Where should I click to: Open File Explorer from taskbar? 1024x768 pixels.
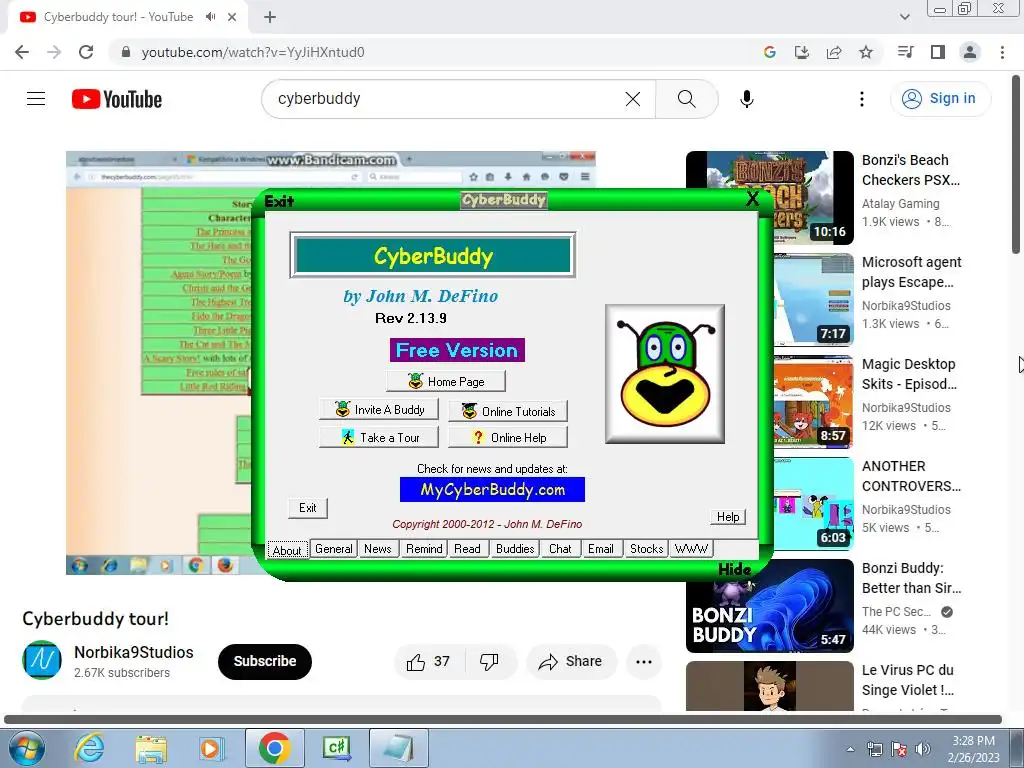[x=151, y=748]
